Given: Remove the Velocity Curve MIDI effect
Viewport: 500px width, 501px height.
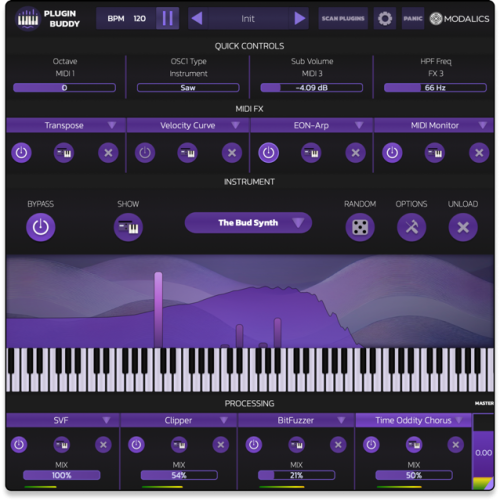Looking at the screenshot, I should (232, 153).
